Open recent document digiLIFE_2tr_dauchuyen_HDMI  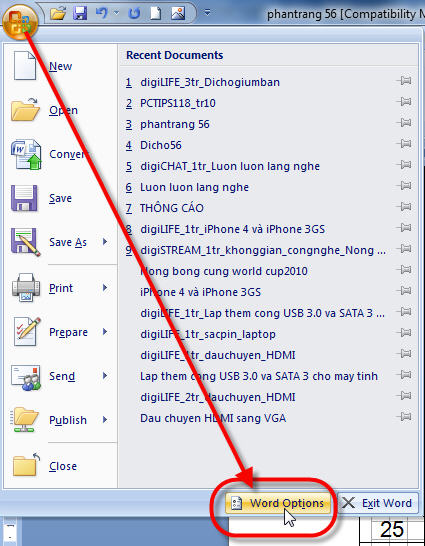tap(218, 397)
